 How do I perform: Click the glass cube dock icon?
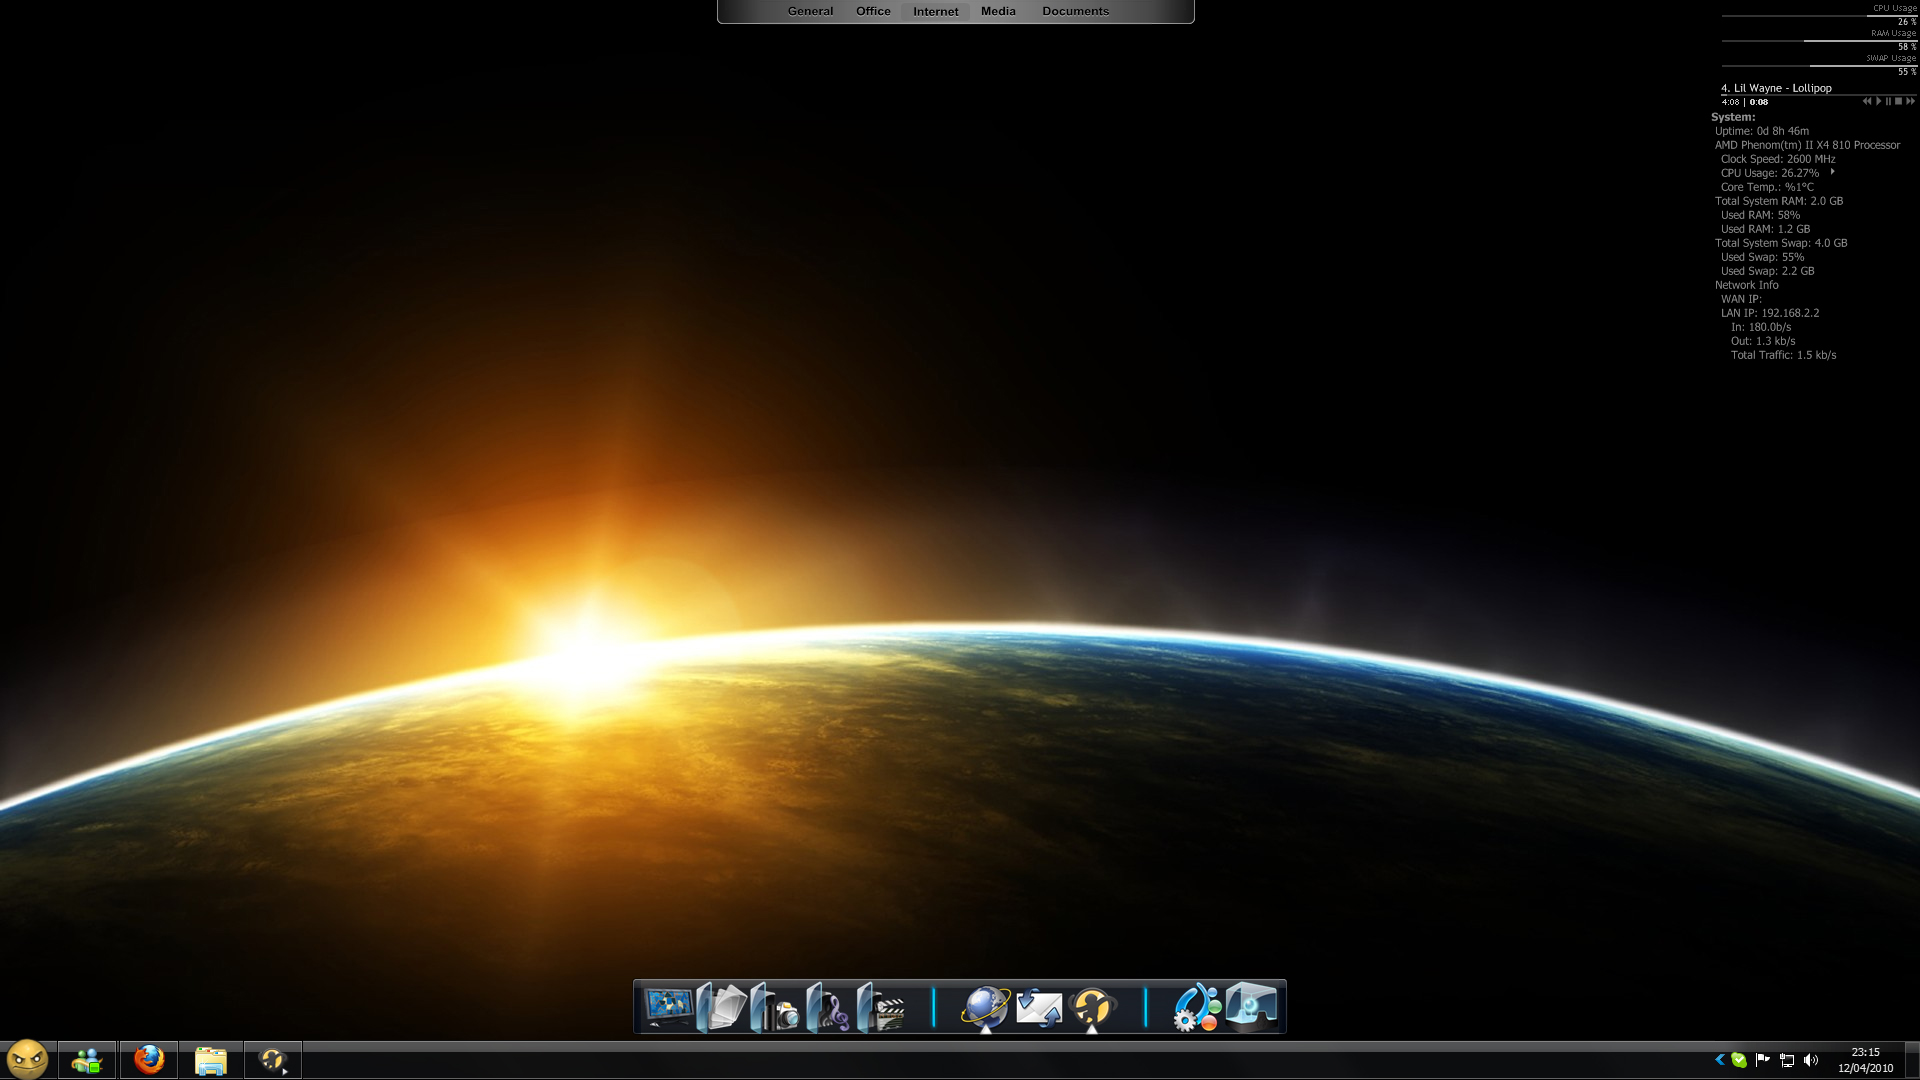coord(1251,1006)
